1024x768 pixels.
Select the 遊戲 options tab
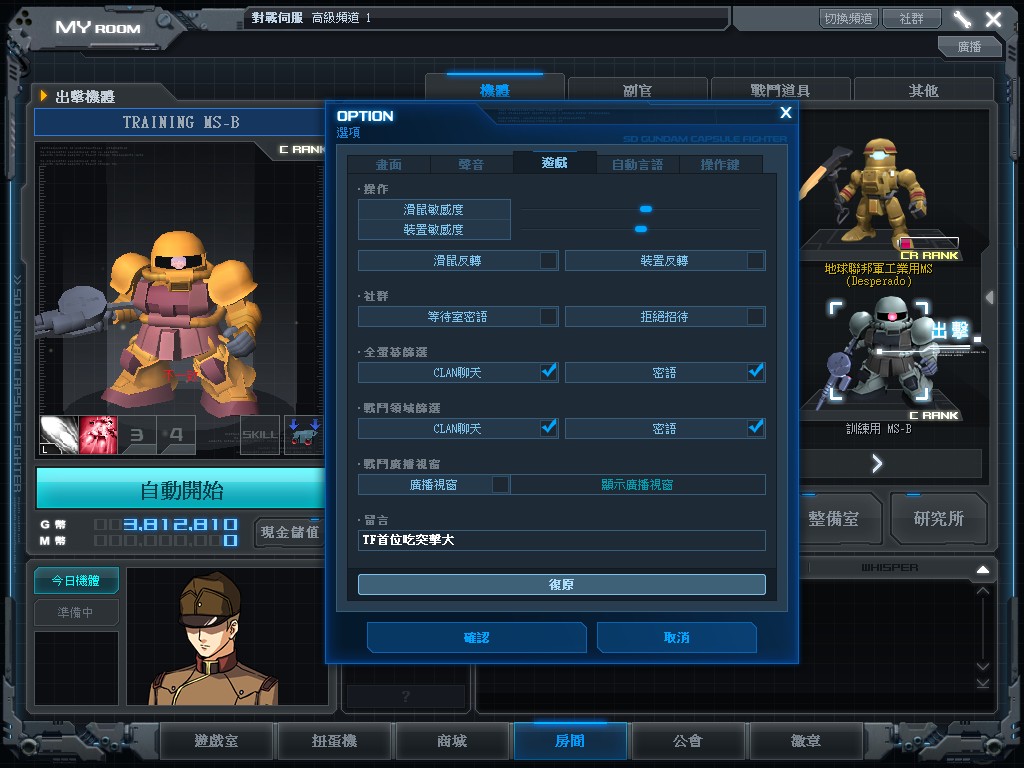point(554,163)
